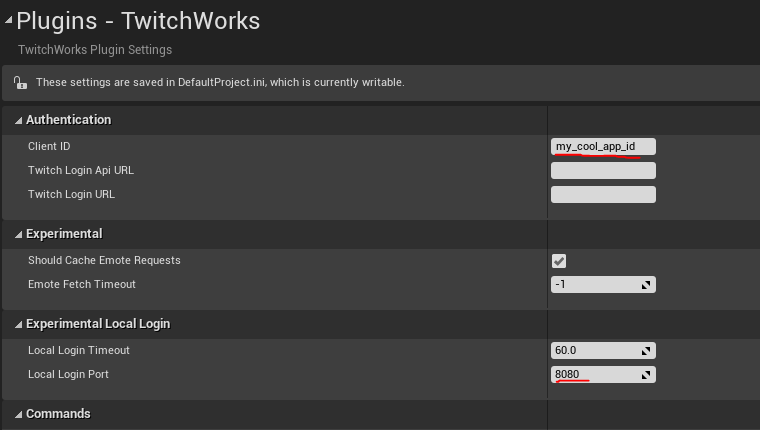760x430 pixels.
Task: Select the Client ID property label
Action: pos(49,147)
